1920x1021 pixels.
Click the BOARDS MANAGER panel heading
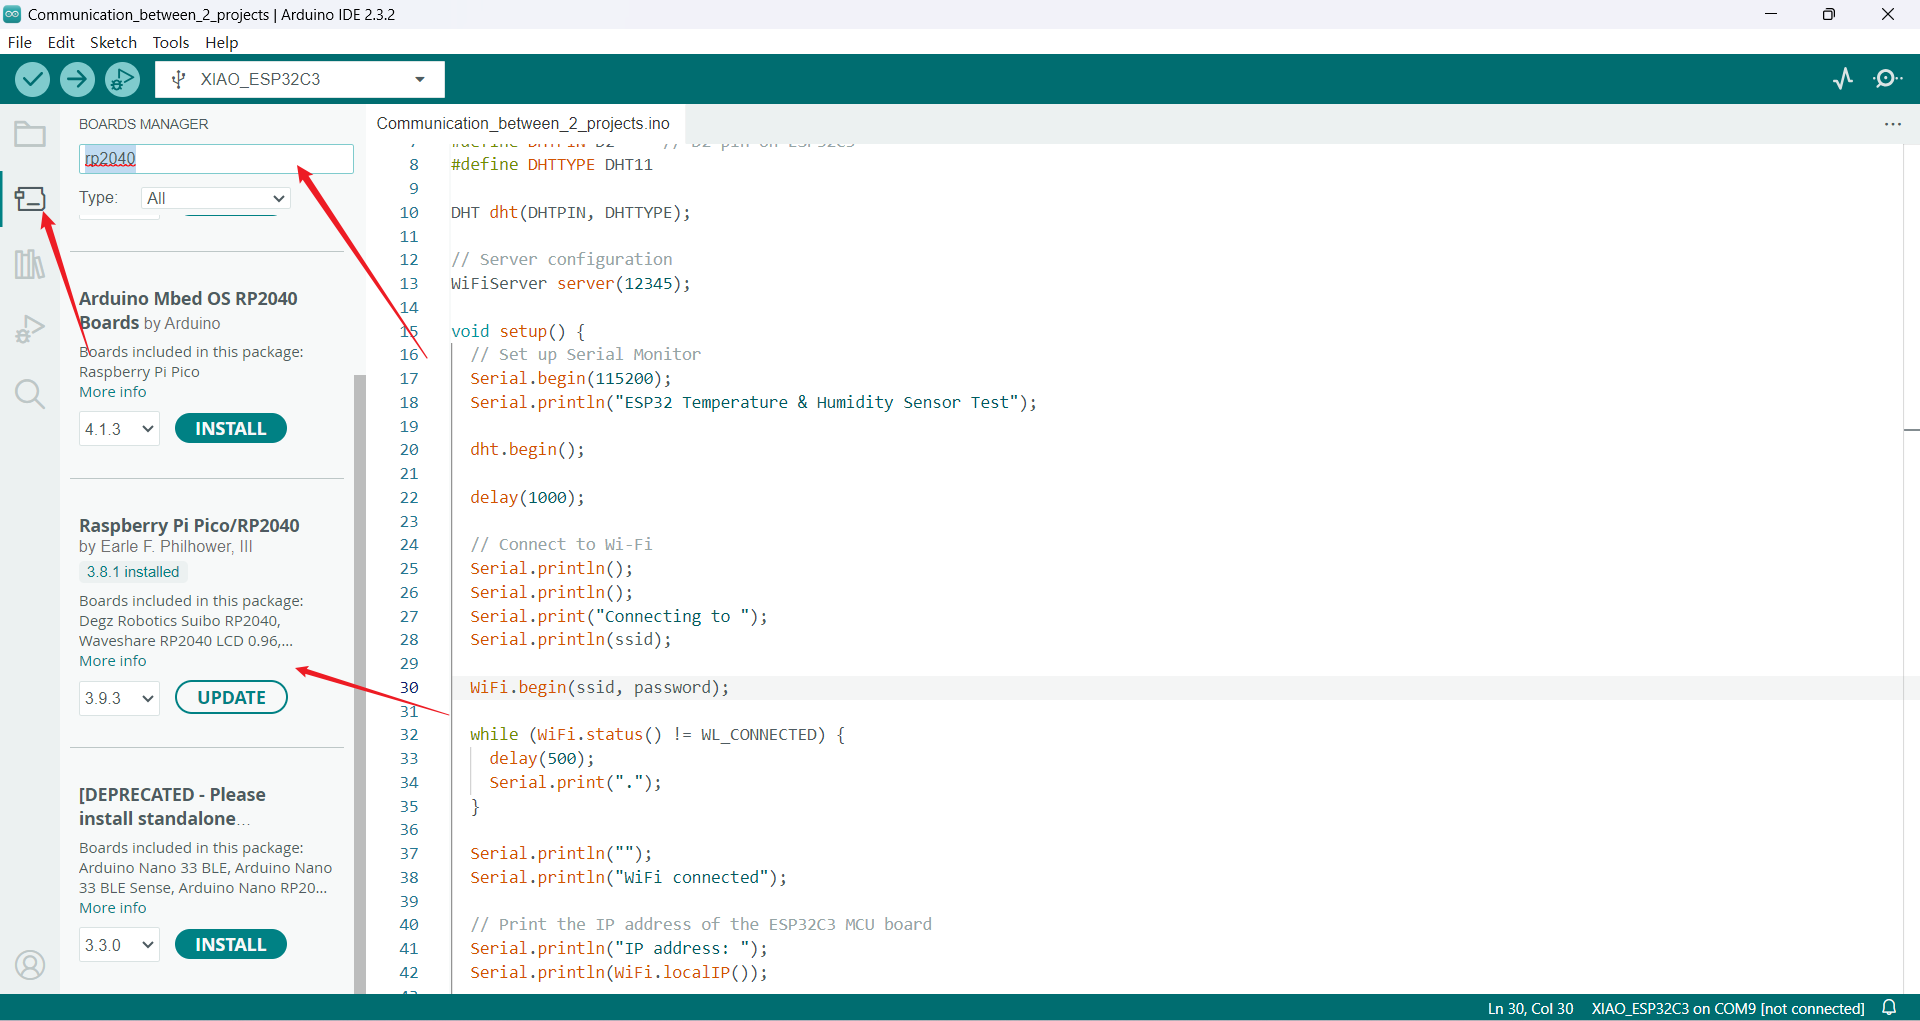pyautogui.click(x=144, y=124)
